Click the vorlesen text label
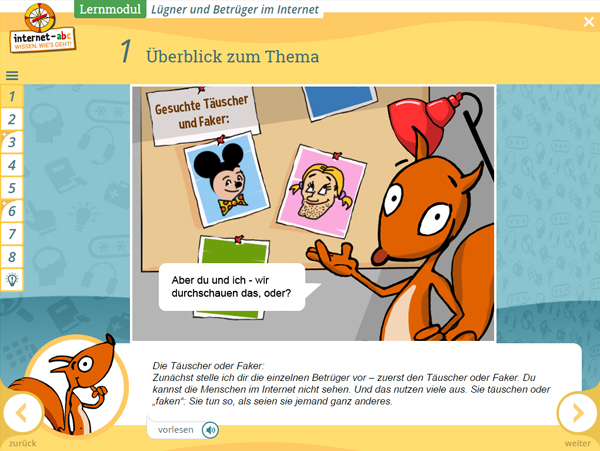The height and width of the screenshot is (451, 600). tap(176, 430)
